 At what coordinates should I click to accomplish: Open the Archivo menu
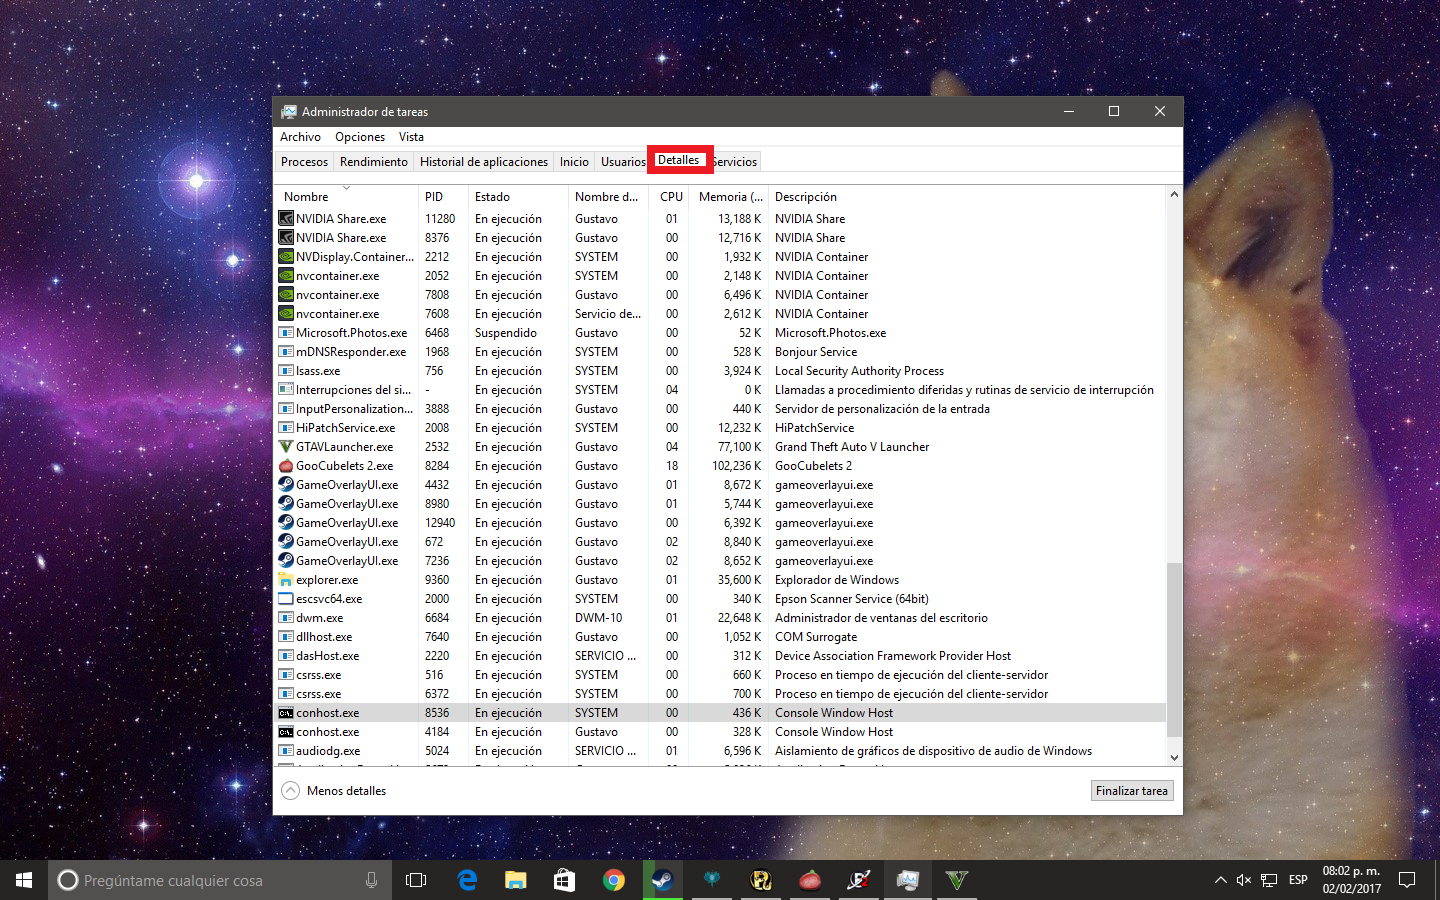(300, 137)
